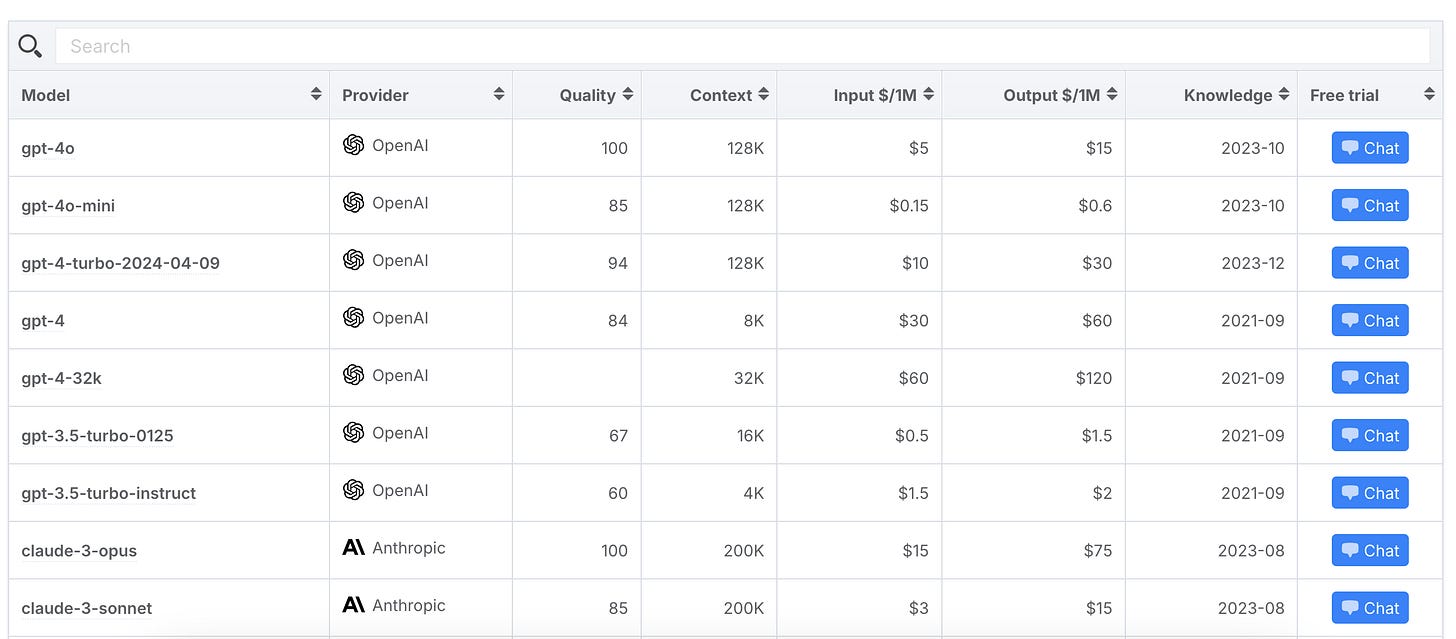Select the $75 output price cell

click(1034, 550)
